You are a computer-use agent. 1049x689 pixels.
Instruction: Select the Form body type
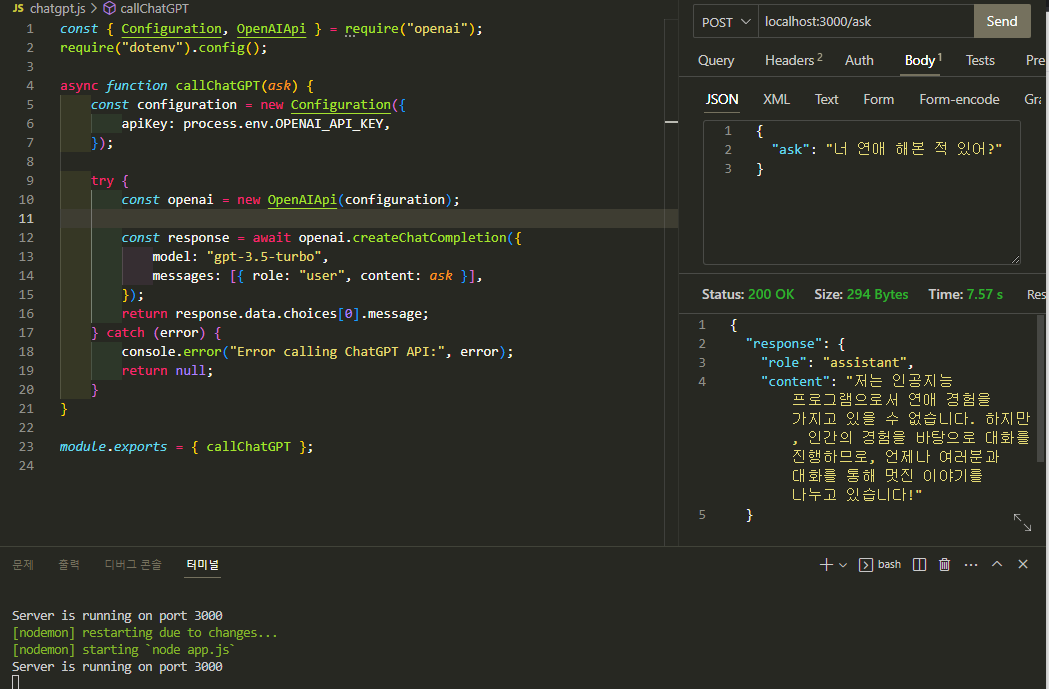point(878,99)
